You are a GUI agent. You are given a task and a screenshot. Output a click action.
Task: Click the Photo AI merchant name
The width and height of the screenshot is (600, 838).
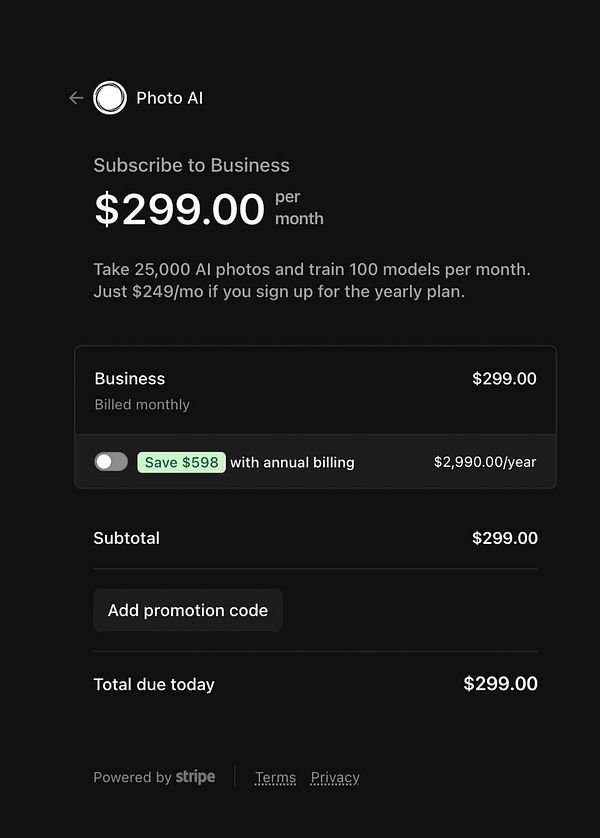click(169, 98)
